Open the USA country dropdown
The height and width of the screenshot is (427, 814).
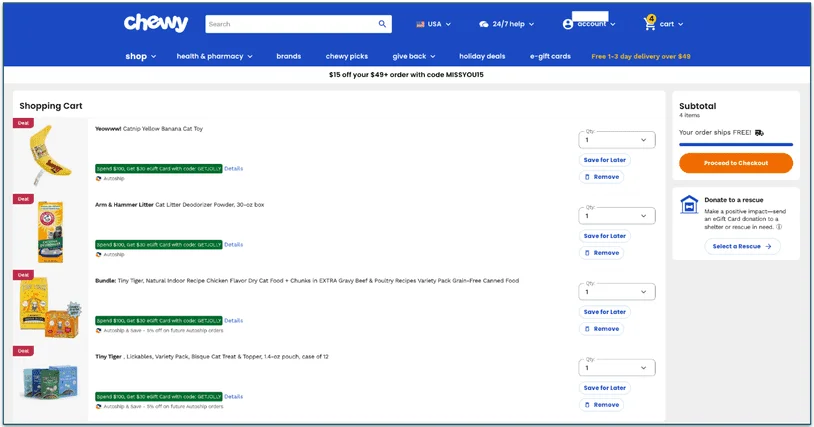pyautogui.click(x=434, y=24)
